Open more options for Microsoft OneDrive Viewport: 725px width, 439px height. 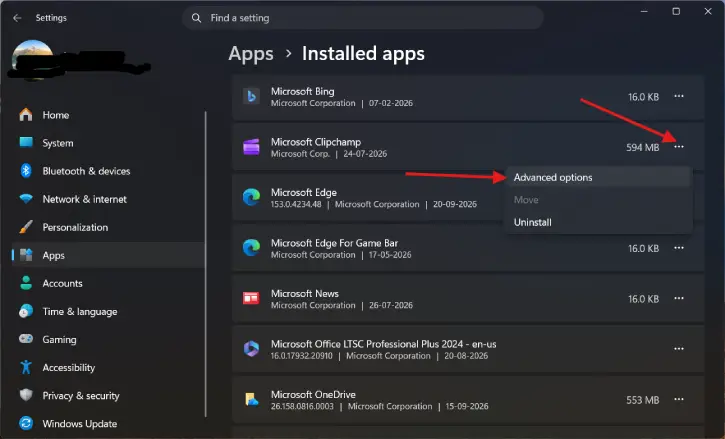(x=679, y=399)
